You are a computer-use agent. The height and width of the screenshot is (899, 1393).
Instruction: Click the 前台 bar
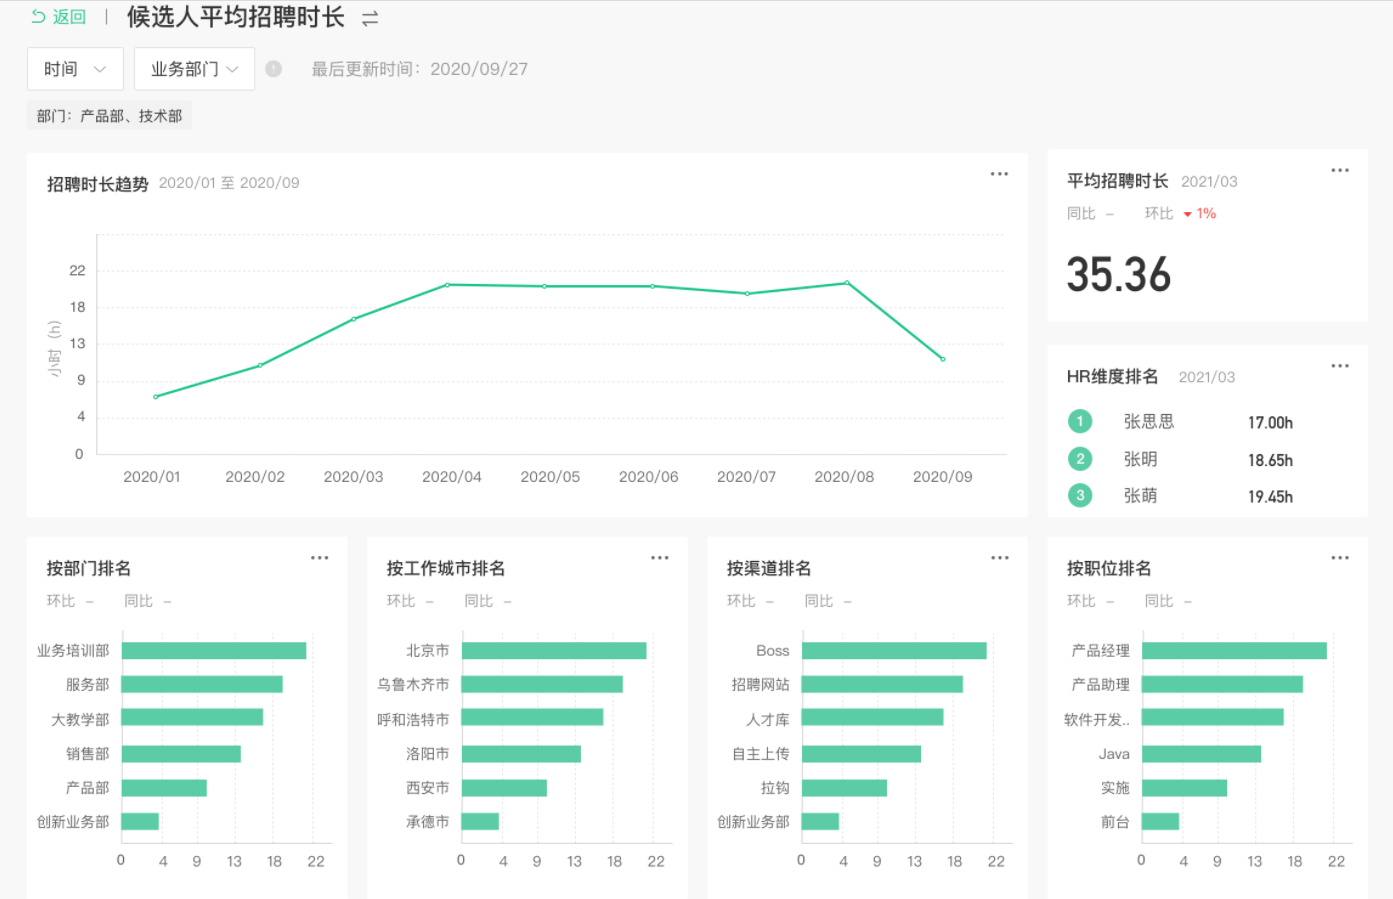1160,821
